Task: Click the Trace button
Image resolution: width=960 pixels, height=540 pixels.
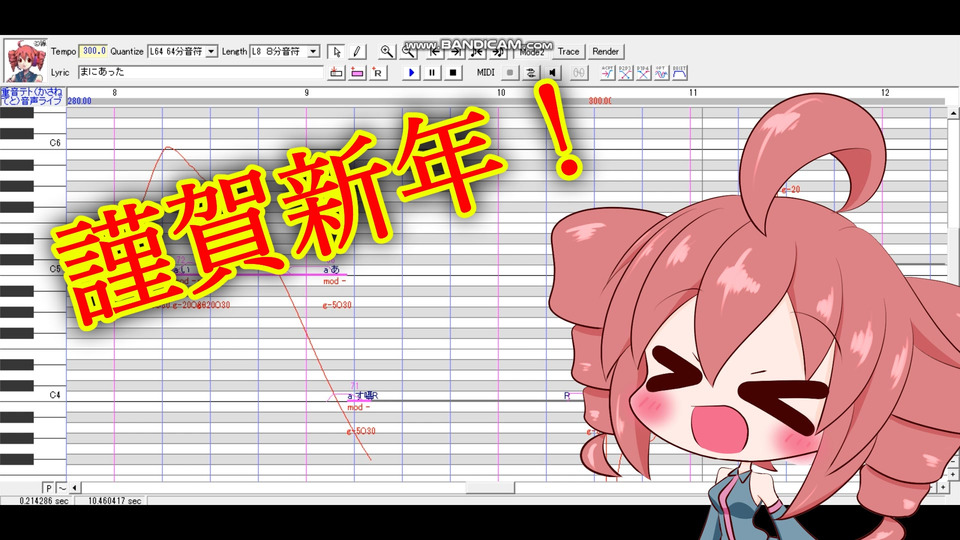Action: click(x=568, y=52)
